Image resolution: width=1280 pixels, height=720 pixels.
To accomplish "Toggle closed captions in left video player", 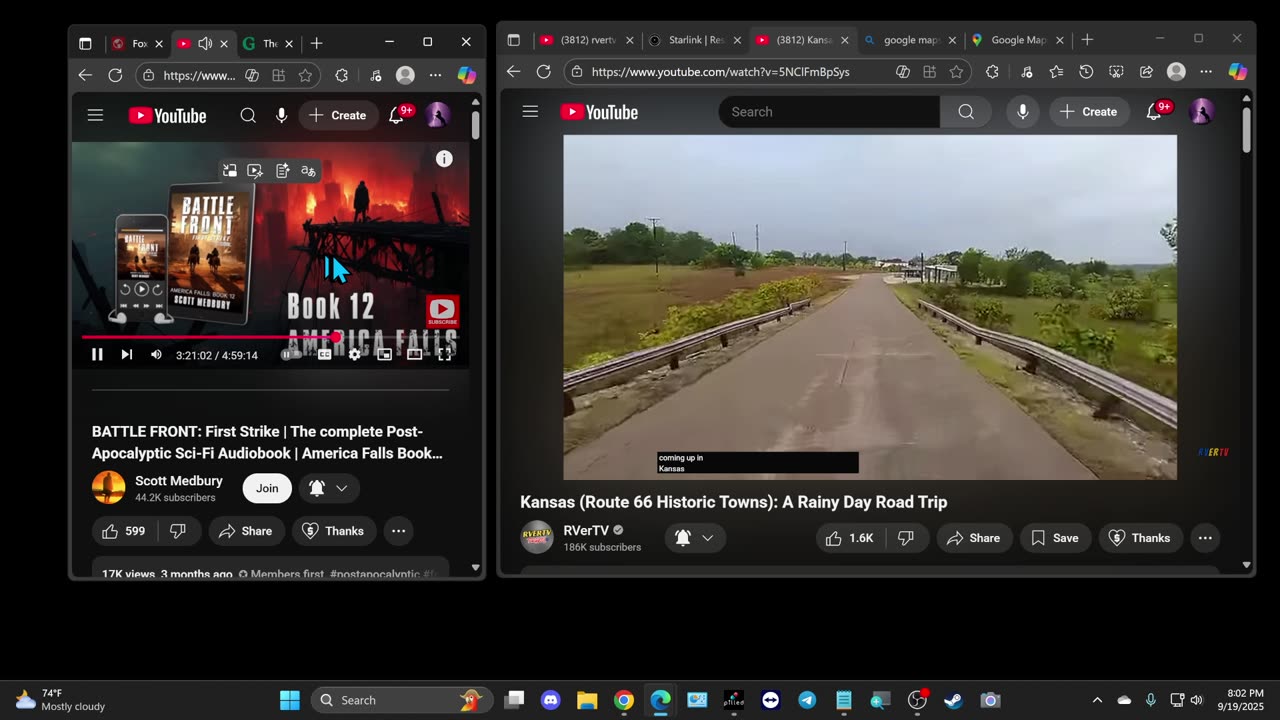I will pyautogui.click(x=325, y=354).
